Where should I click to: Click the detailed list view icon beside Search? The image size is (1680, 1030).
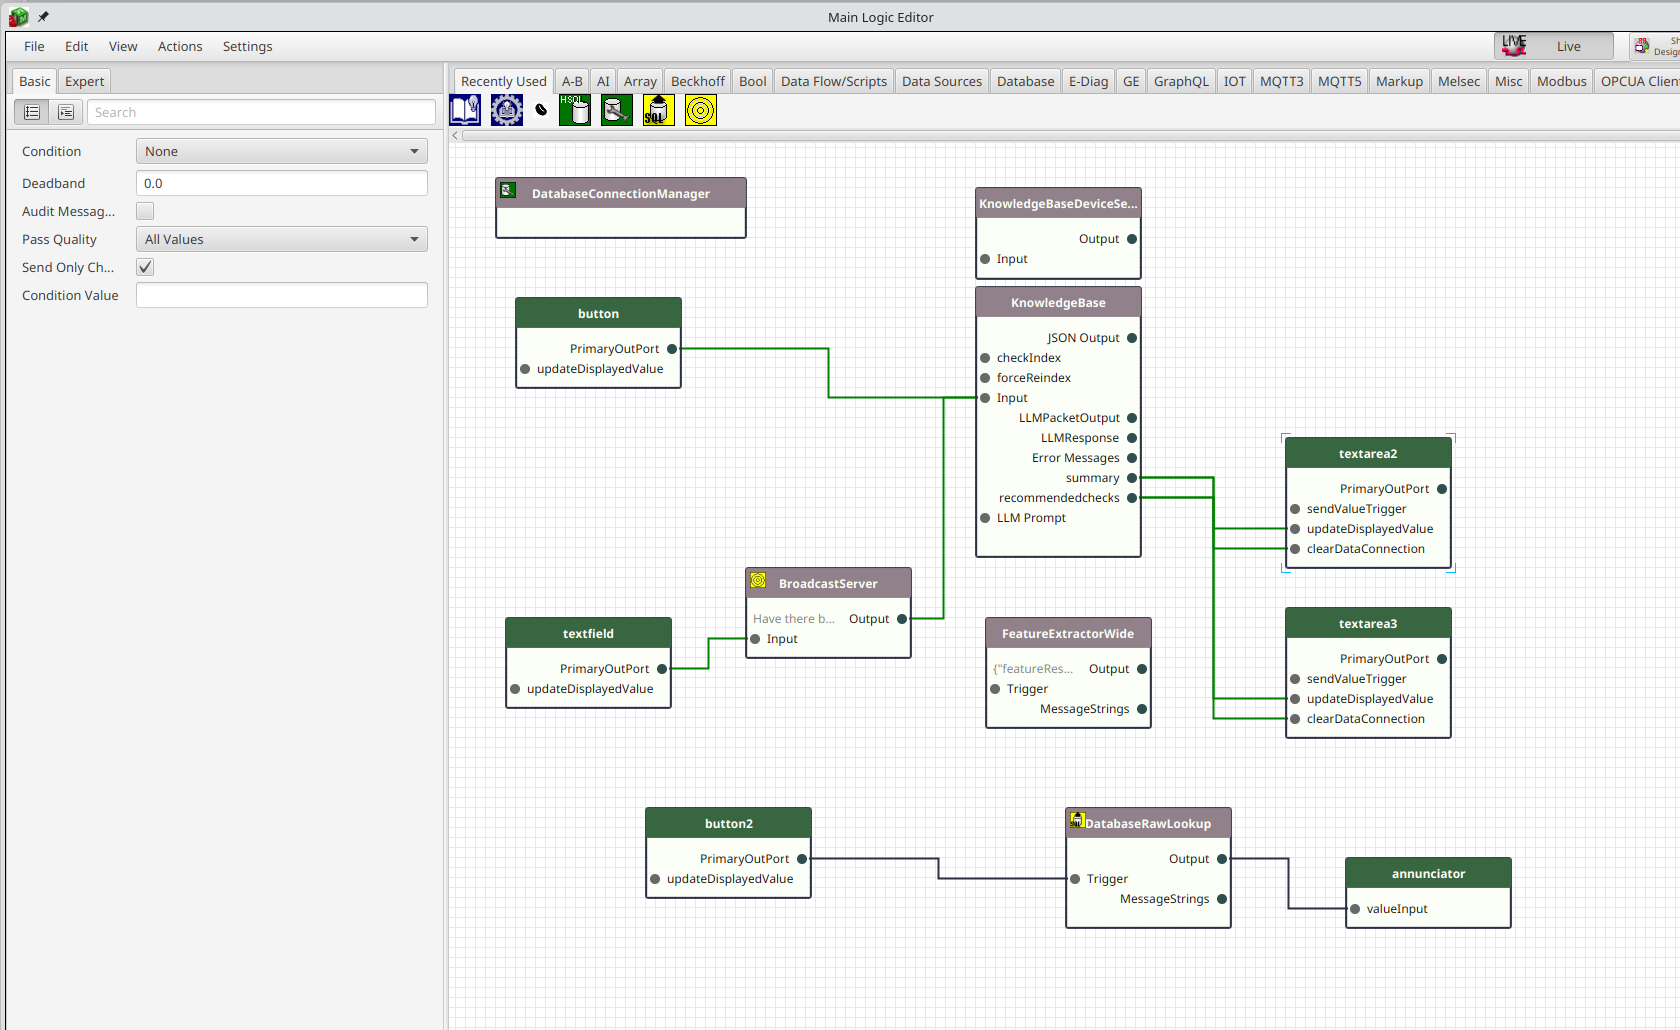tap(66, 112)
